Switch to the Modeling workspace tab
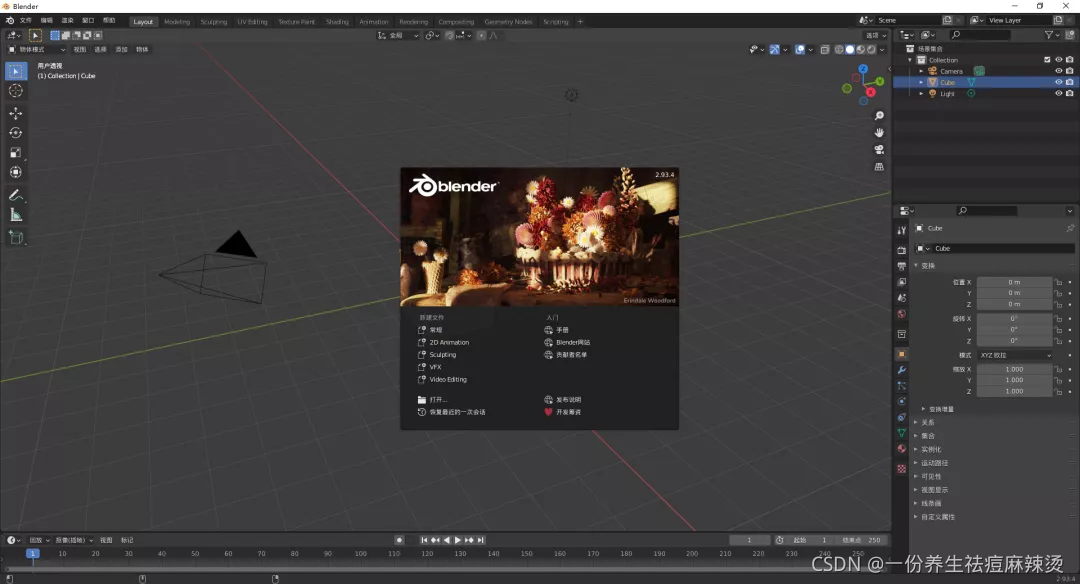Viewport: 1080px width, 584px height. 176,21
